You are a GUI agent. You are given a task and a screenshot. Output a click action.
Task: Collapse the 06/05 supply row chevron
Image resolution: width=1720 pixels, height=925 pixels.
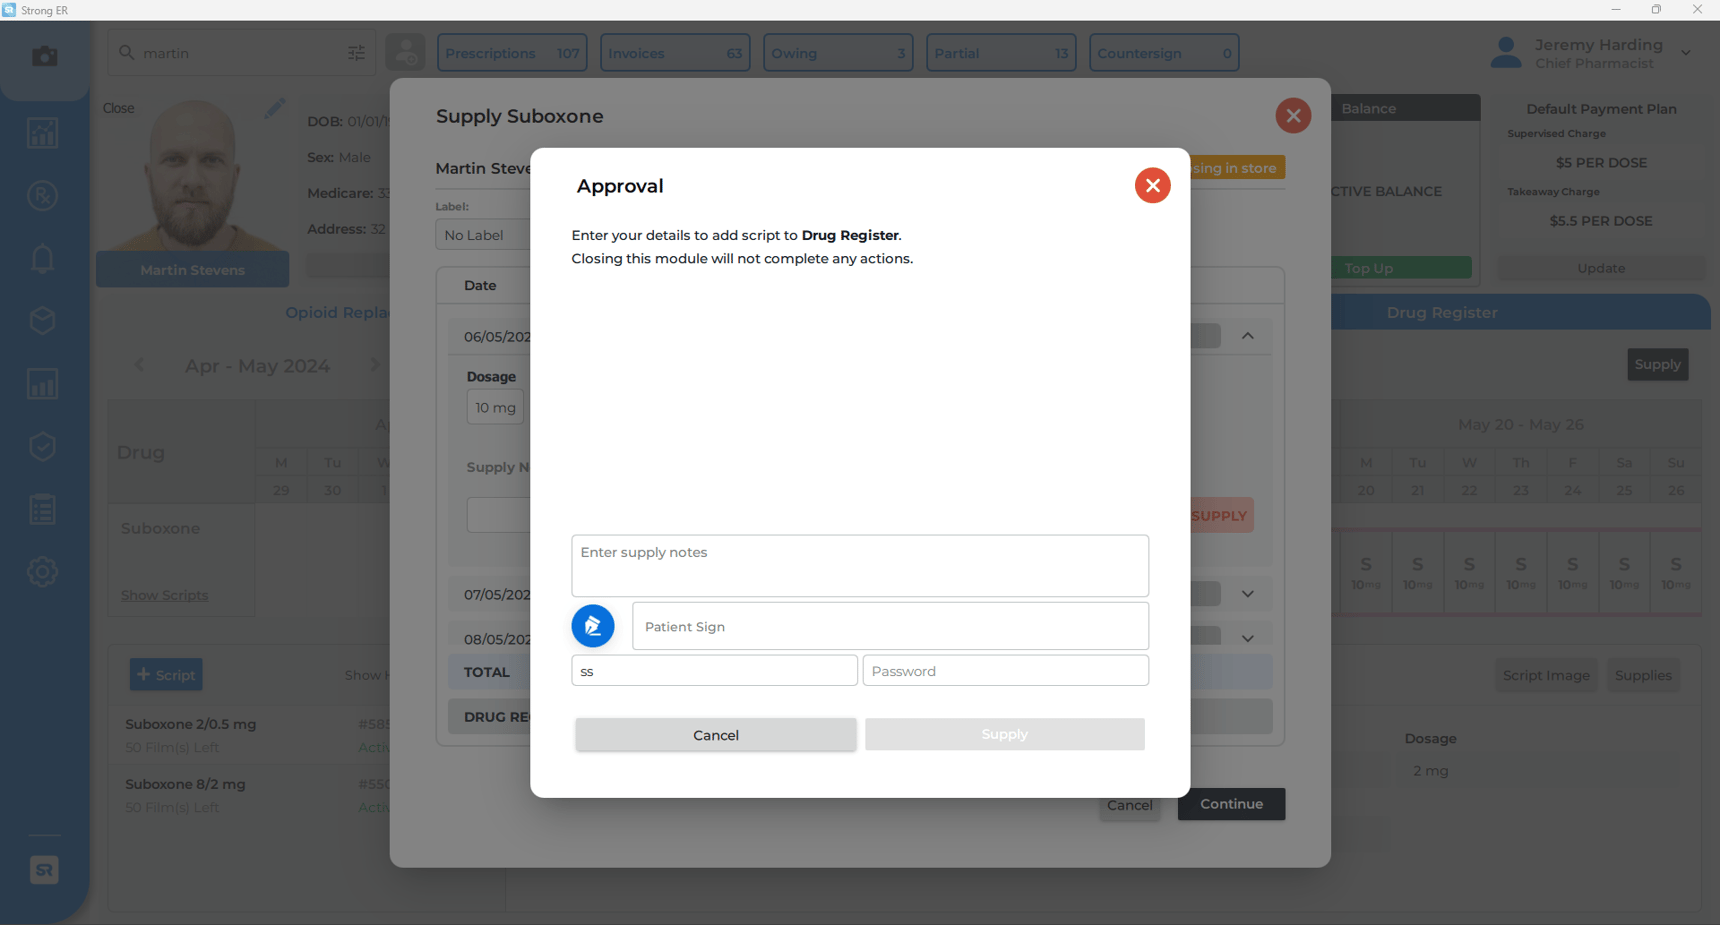click(1247, 336)
